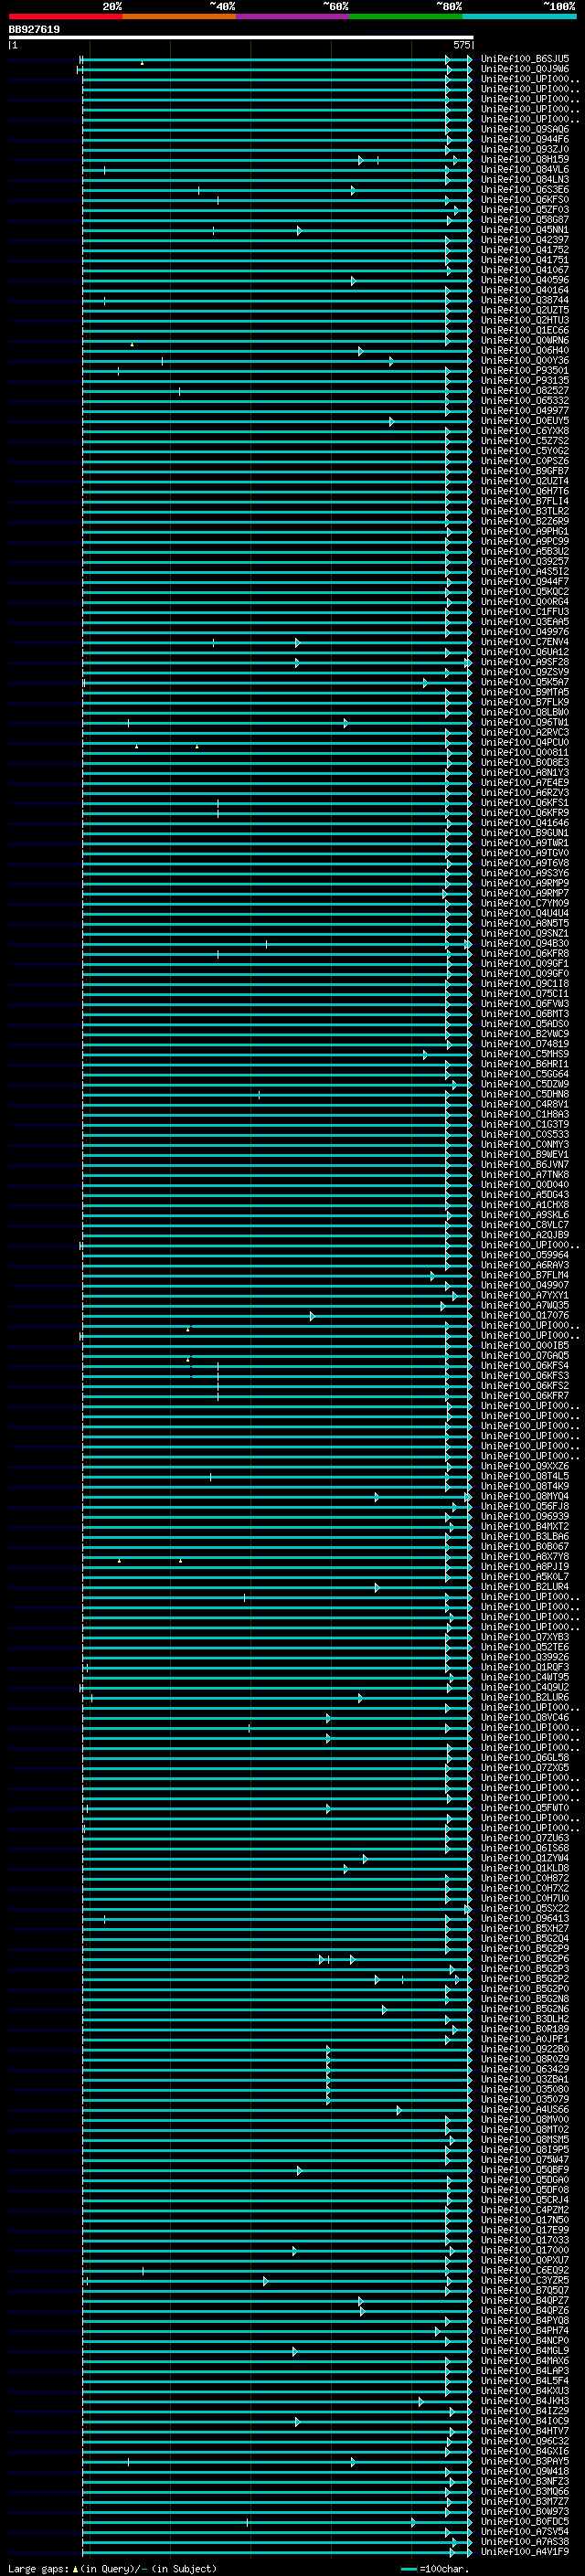Screen dimensions: 585x2576
Task: Select label UniRef100_B9GUN1
Action: 525,833
